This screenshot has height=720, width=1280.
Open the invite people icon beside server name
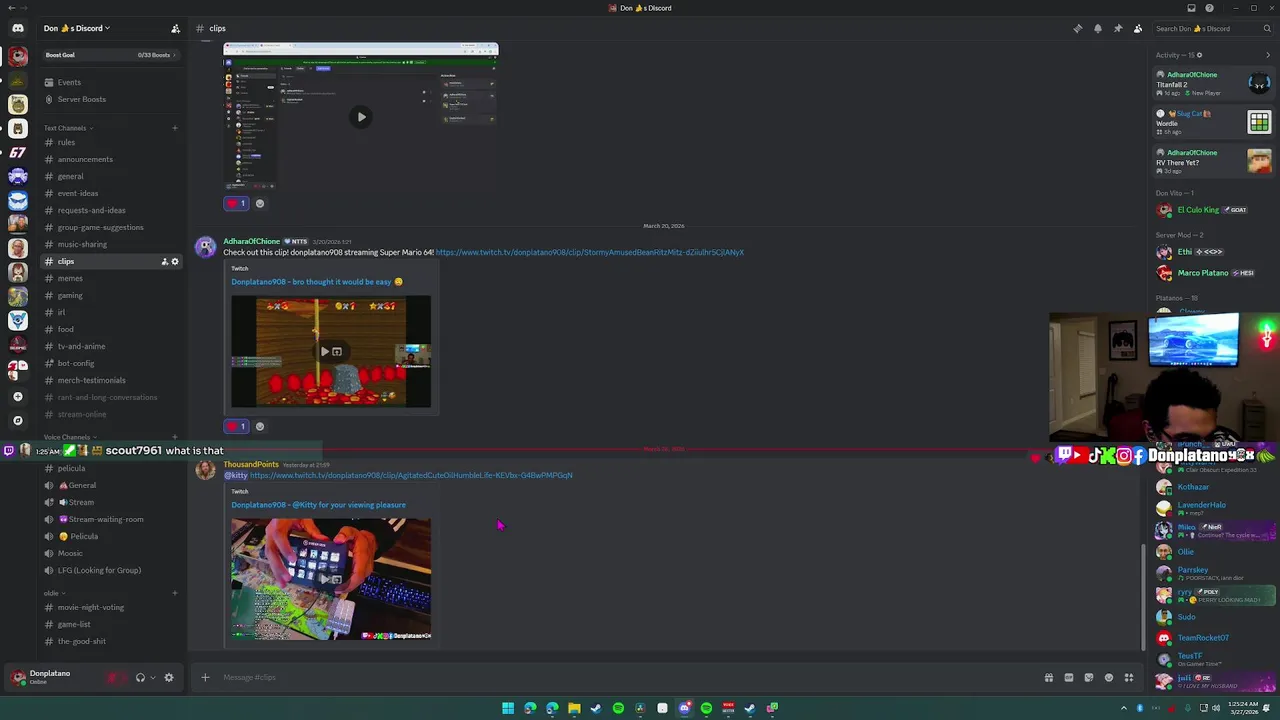[x=175, y=28]
